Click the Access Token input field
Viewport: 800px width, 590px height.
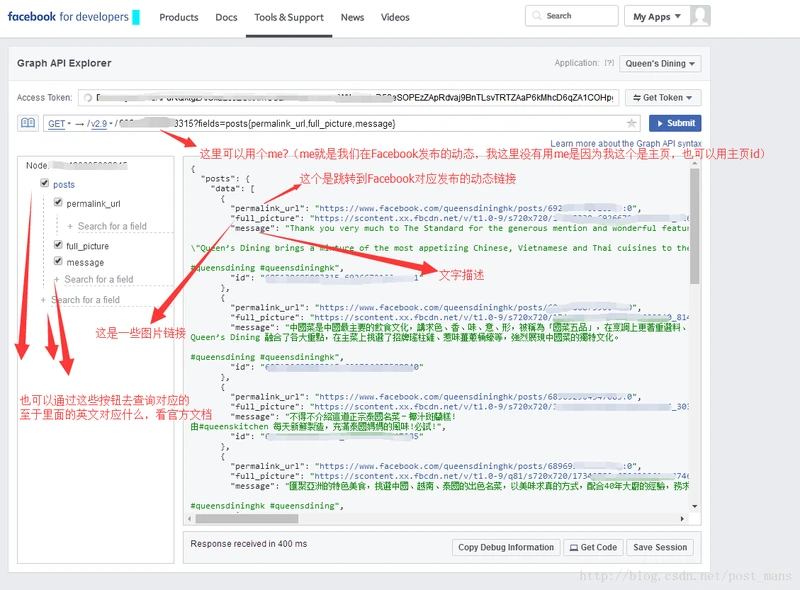coord(348,97)
